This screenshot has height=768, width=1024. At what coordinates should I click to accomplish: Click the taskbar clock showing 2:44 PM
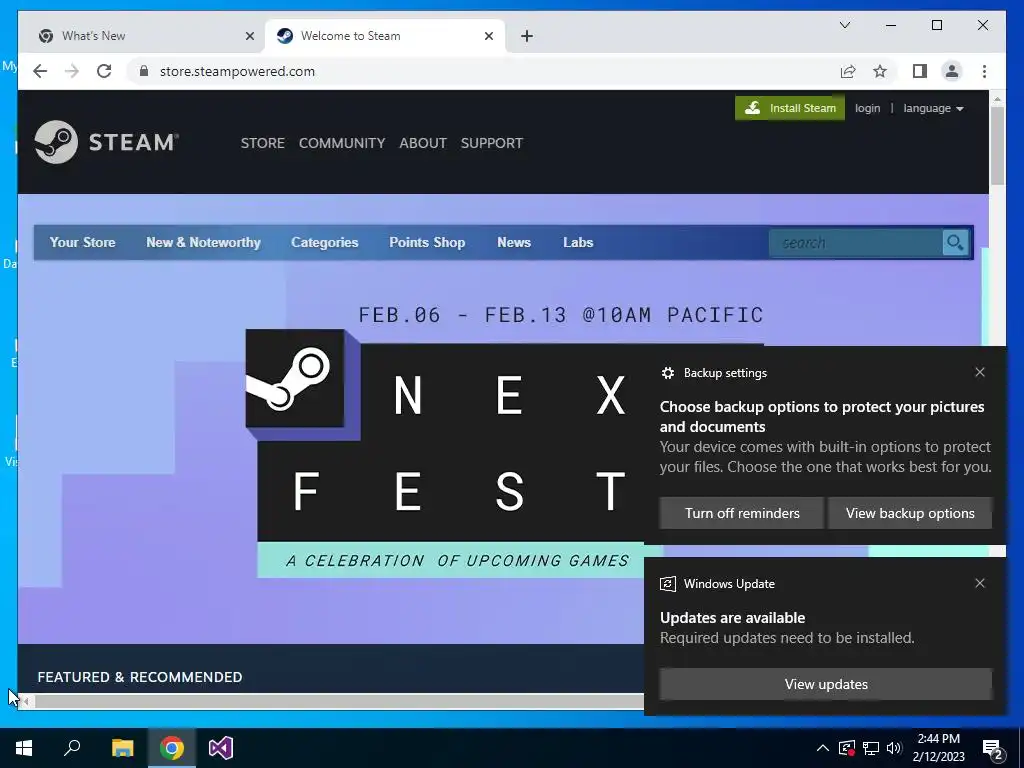tap(938, 748)
